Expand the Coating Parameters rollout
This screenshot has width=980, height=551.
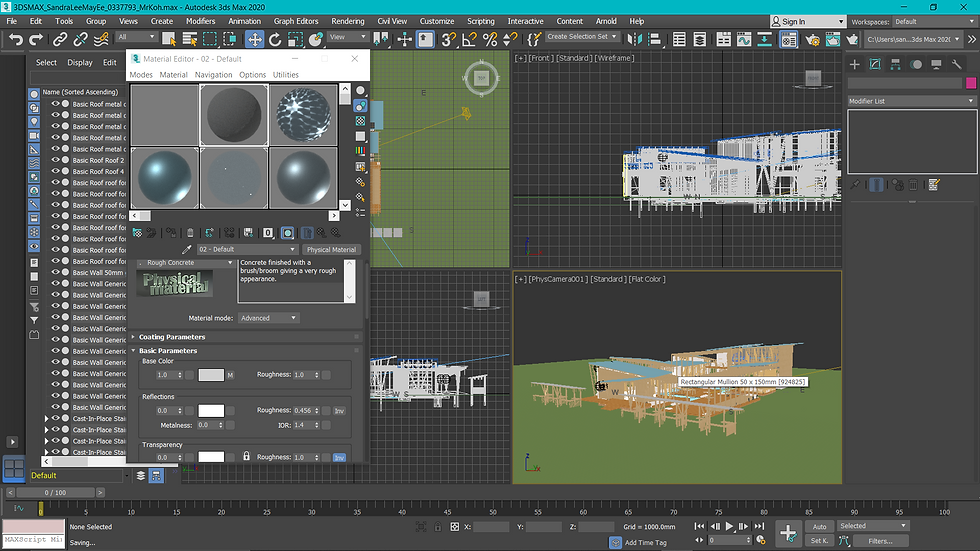pos(172,337)
